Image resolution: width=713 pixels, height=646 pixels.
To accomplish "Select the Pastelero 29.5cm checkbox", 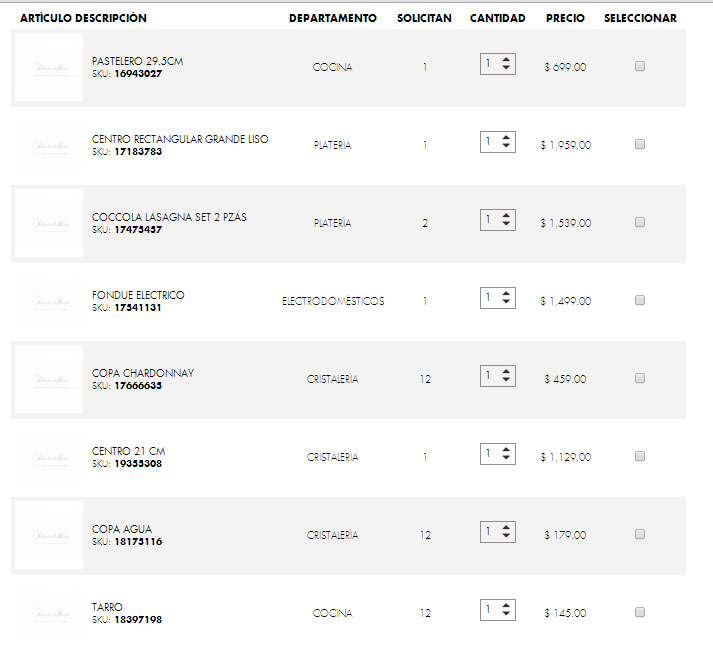I will (640, 66).
